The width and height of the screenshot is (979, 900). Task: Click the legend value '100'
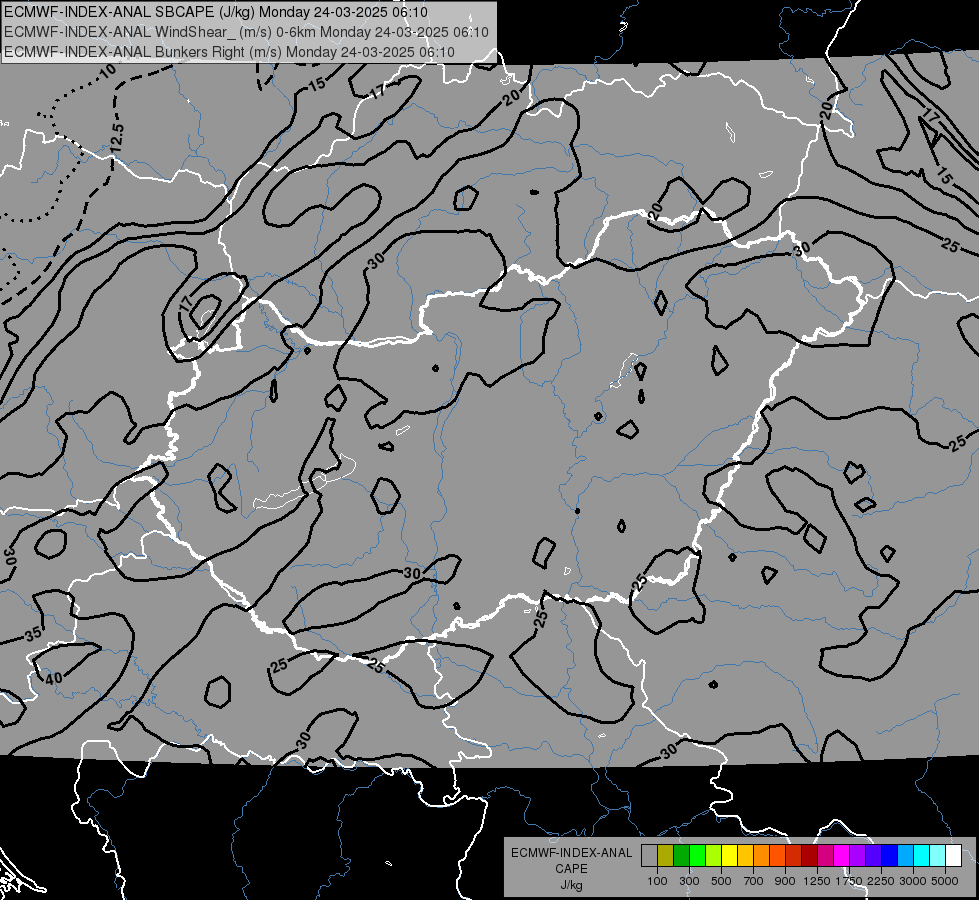(657, 881)
